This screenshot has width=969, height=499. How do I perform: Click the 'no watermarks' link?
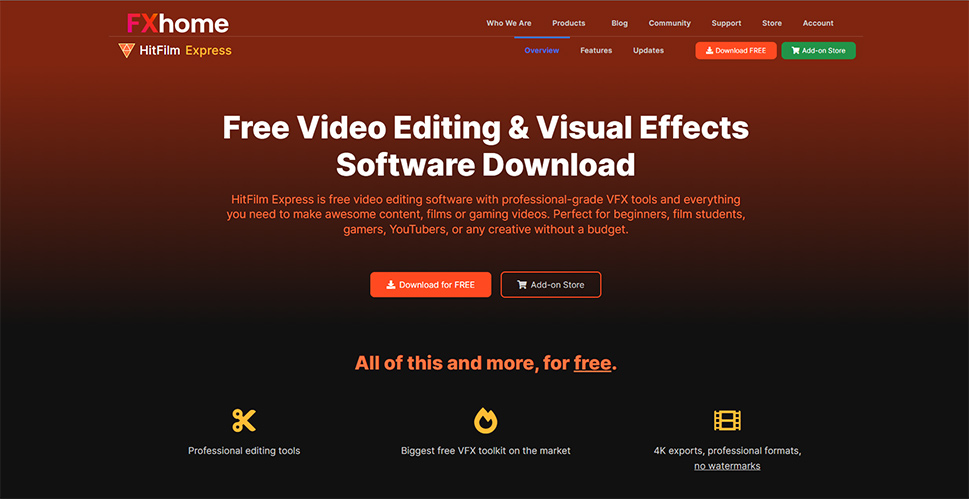click(x=727, y=466)
